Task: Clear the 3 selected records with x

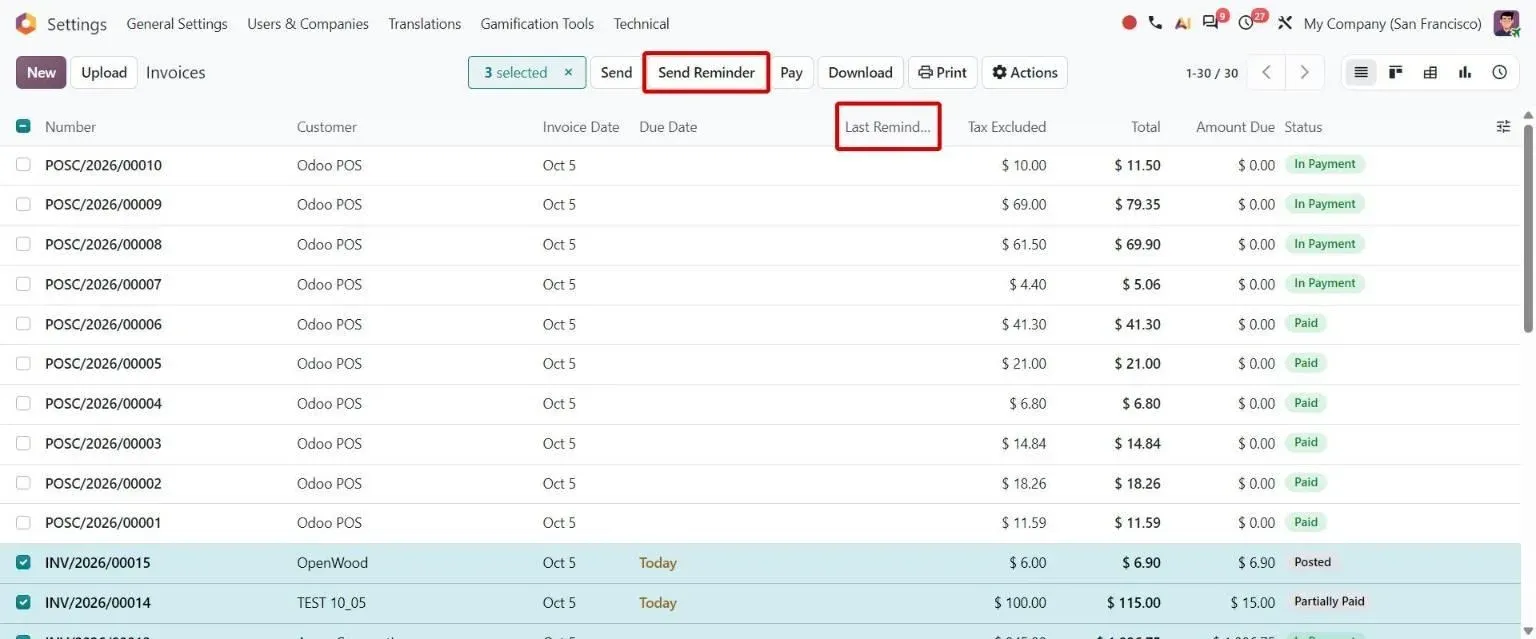Action: coord(568,72)
